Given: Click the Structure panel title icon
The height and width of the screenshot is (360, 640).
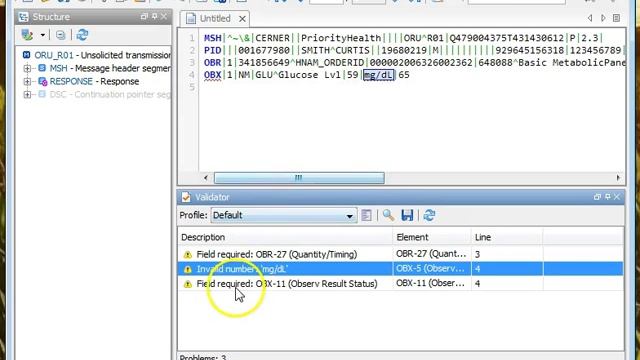Looking at the screenshot, I should [24, 17].
